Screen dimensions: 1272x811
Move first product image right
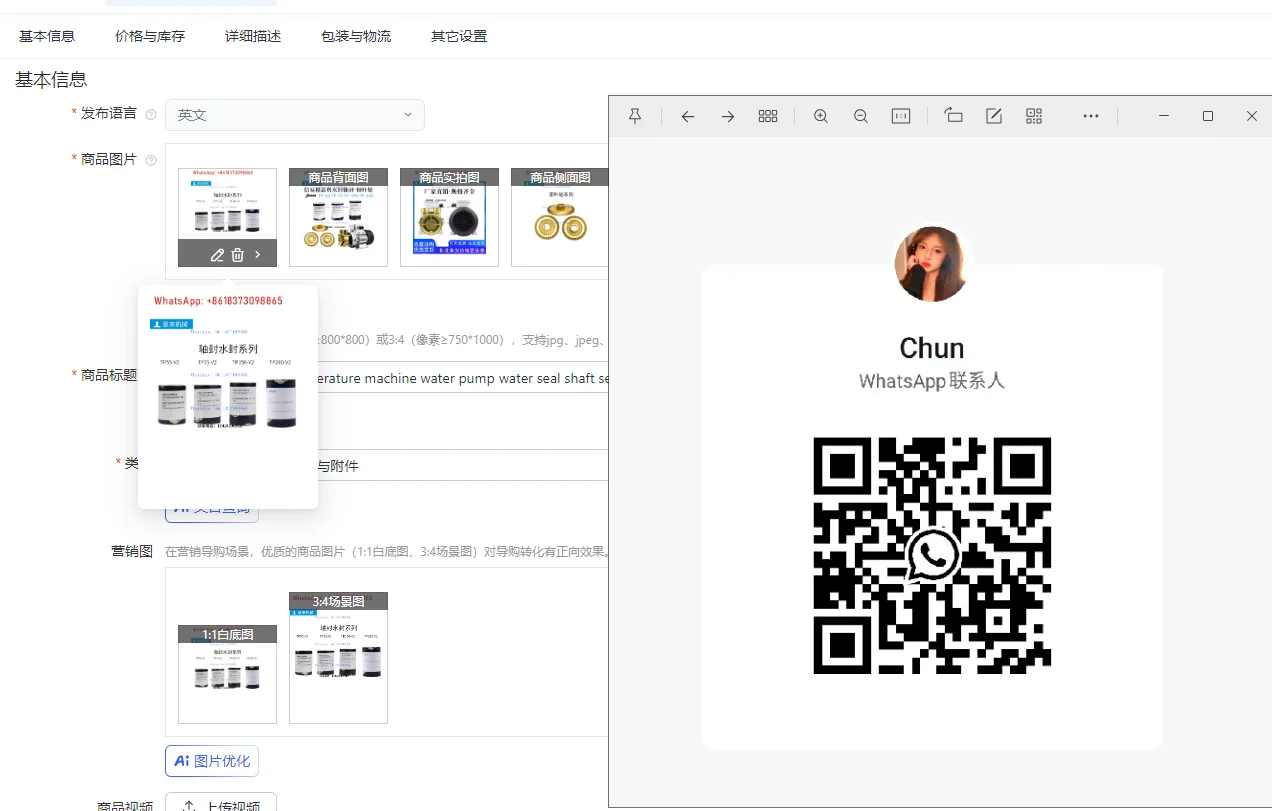click(257, 255)
